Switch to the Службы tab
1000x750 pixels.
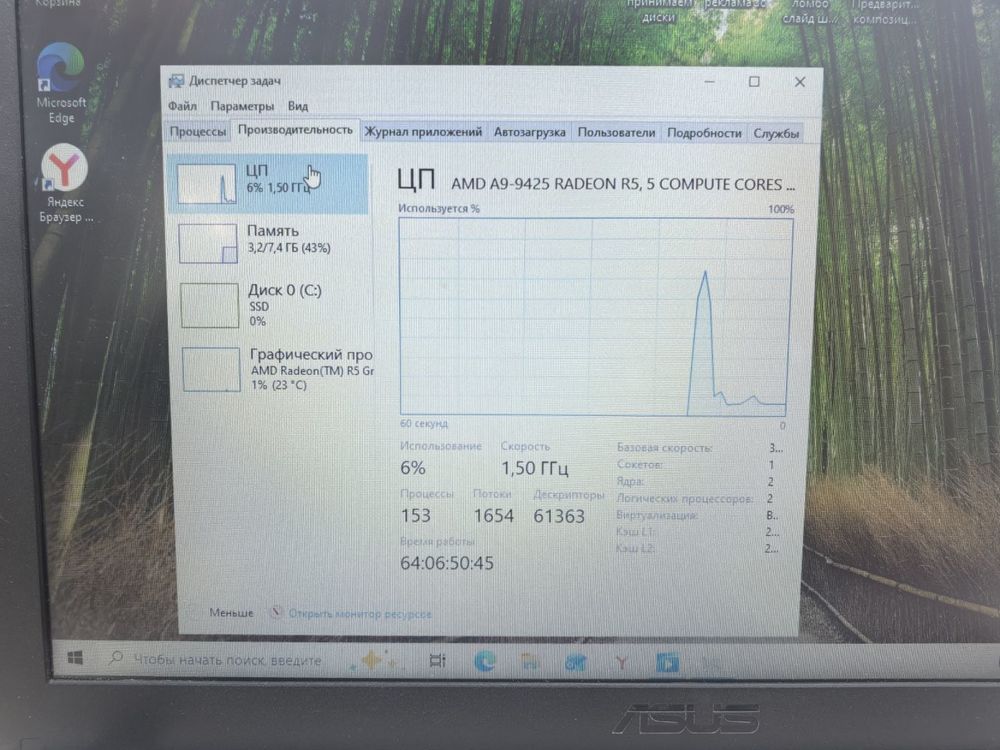tap(776, 134)
